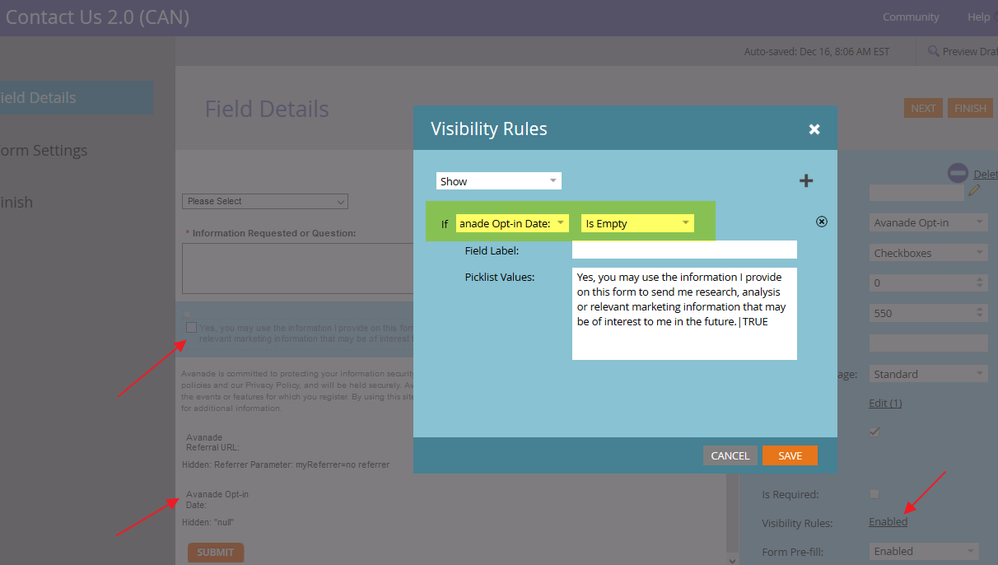Image resolution: width=998 pixels, height=565 pixels.
Task: Open the Community link in header
Action: 910,17
